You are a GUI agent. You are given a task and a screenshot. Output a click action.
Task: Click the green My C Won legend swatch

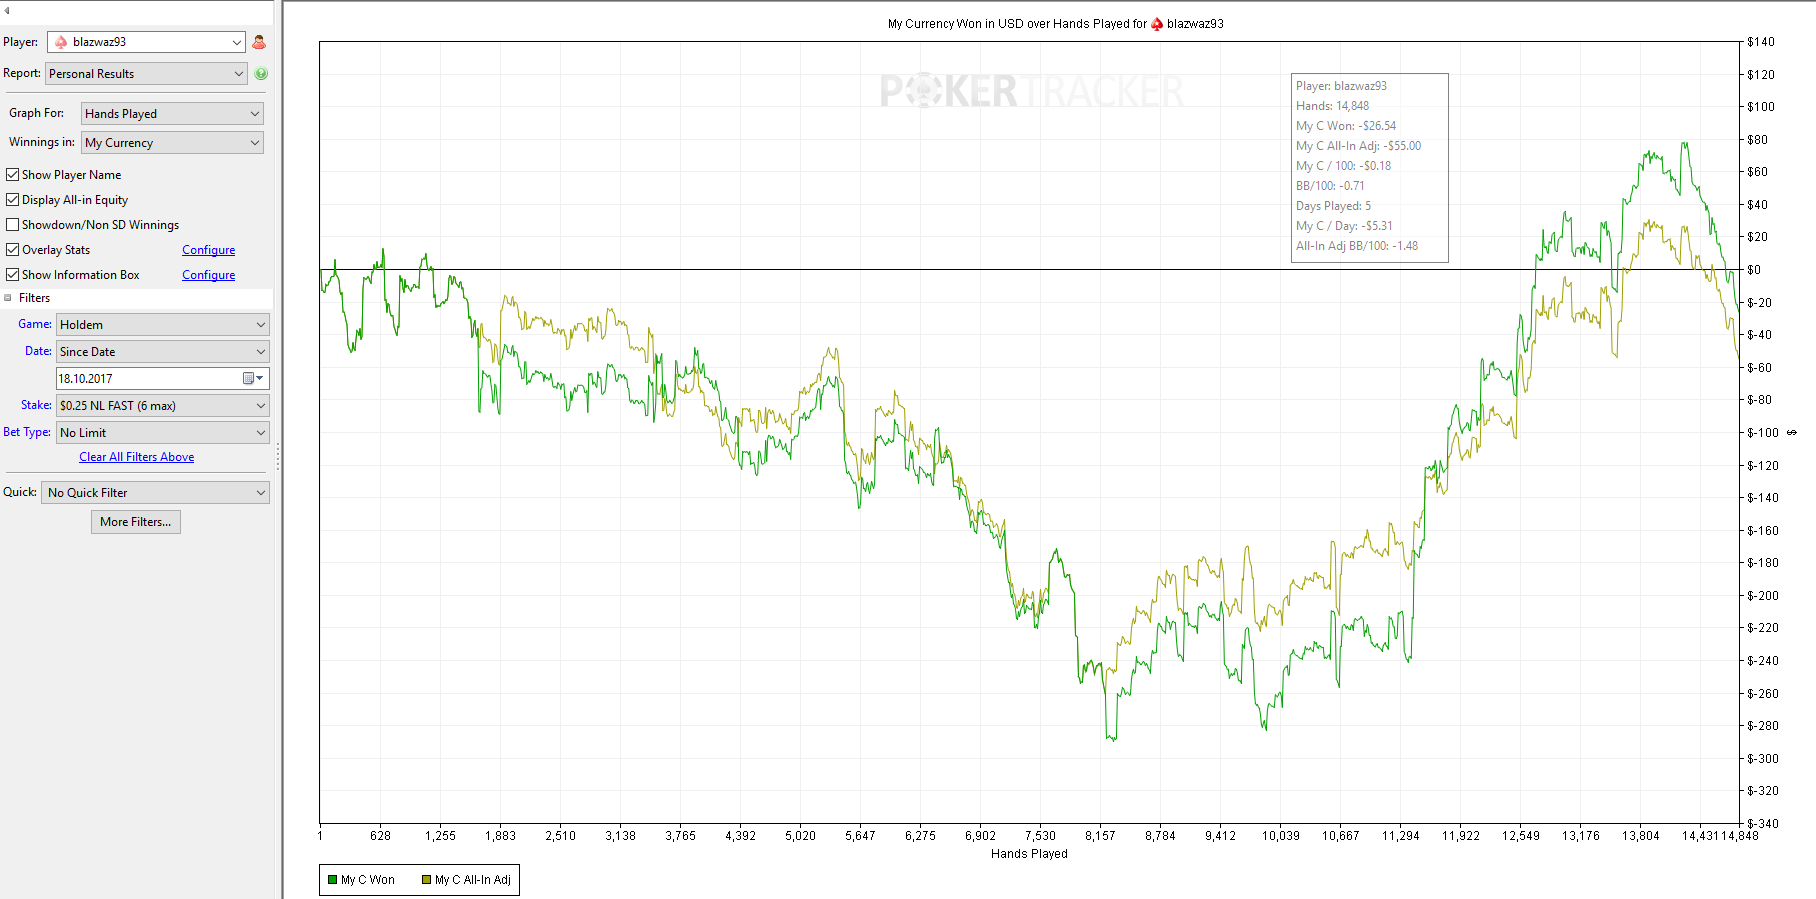pyautogui.click(x=332, y=880)
